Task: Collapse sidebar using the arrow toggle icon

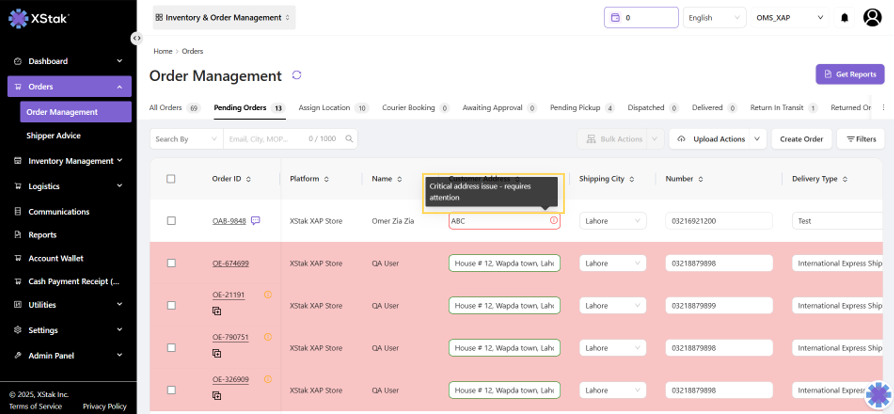Action: tap(136, 38)
